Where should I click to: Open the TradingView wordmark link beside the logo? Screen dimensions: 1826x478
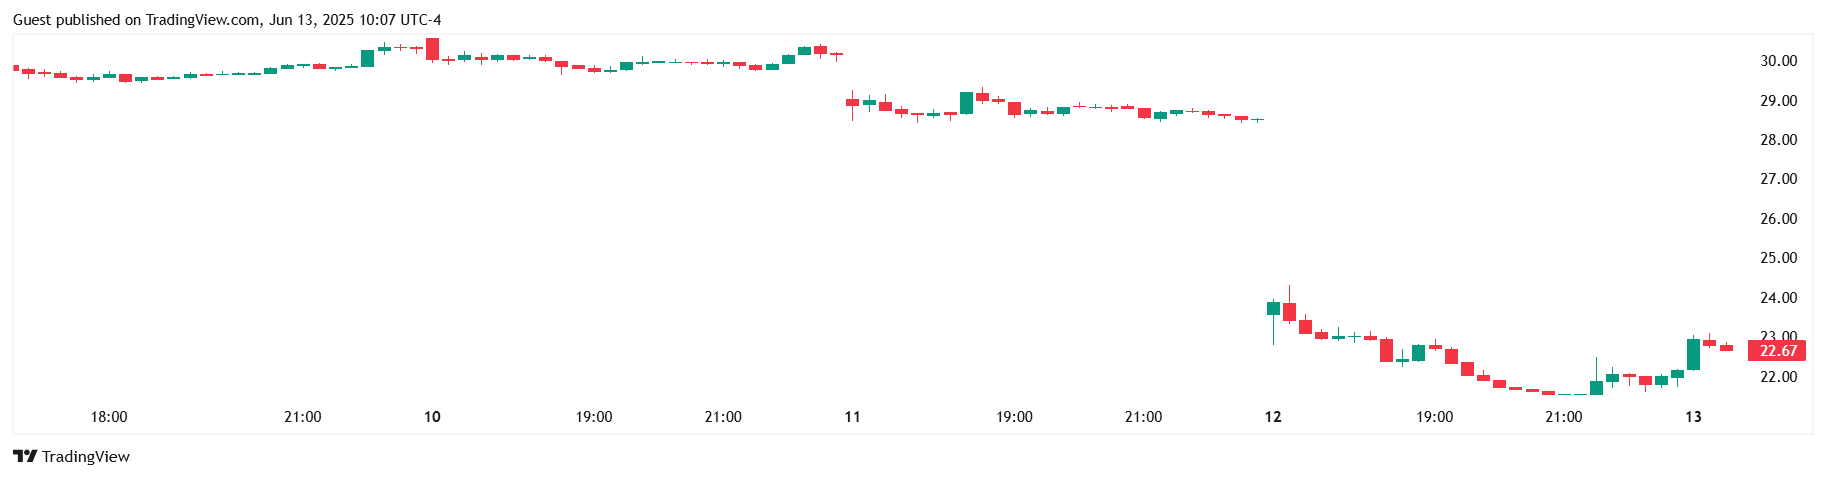click(85, 457)
